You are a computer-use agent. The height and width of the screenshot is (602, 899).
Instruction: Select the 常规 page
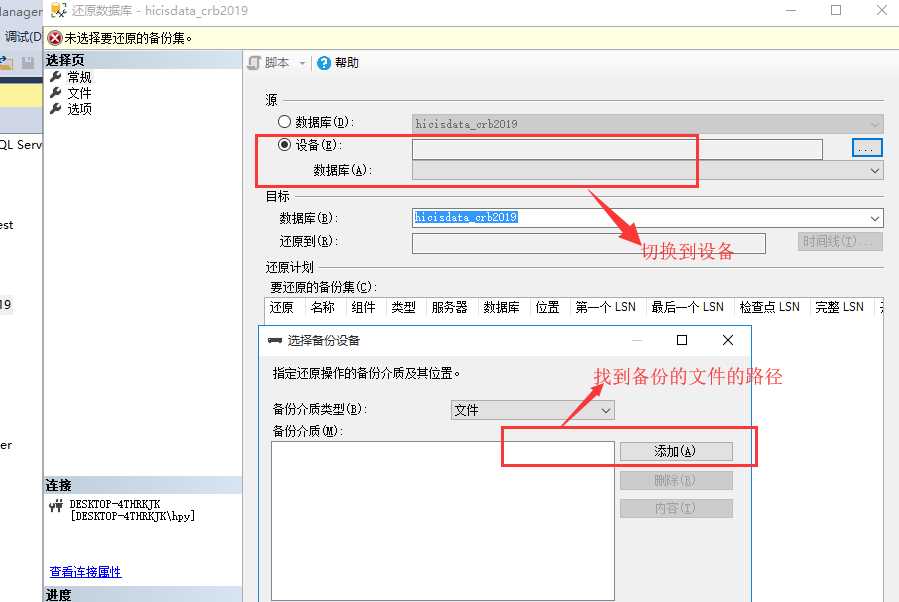(79, 77)
